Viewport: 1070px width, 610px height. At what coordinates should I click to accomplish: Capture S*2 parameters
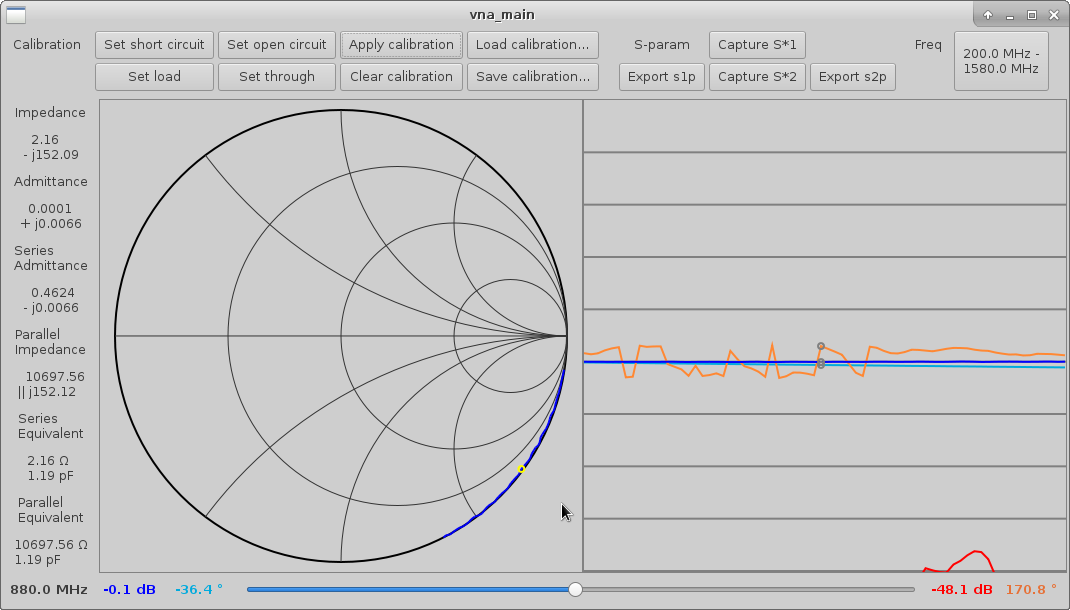[x=757, y=77]
